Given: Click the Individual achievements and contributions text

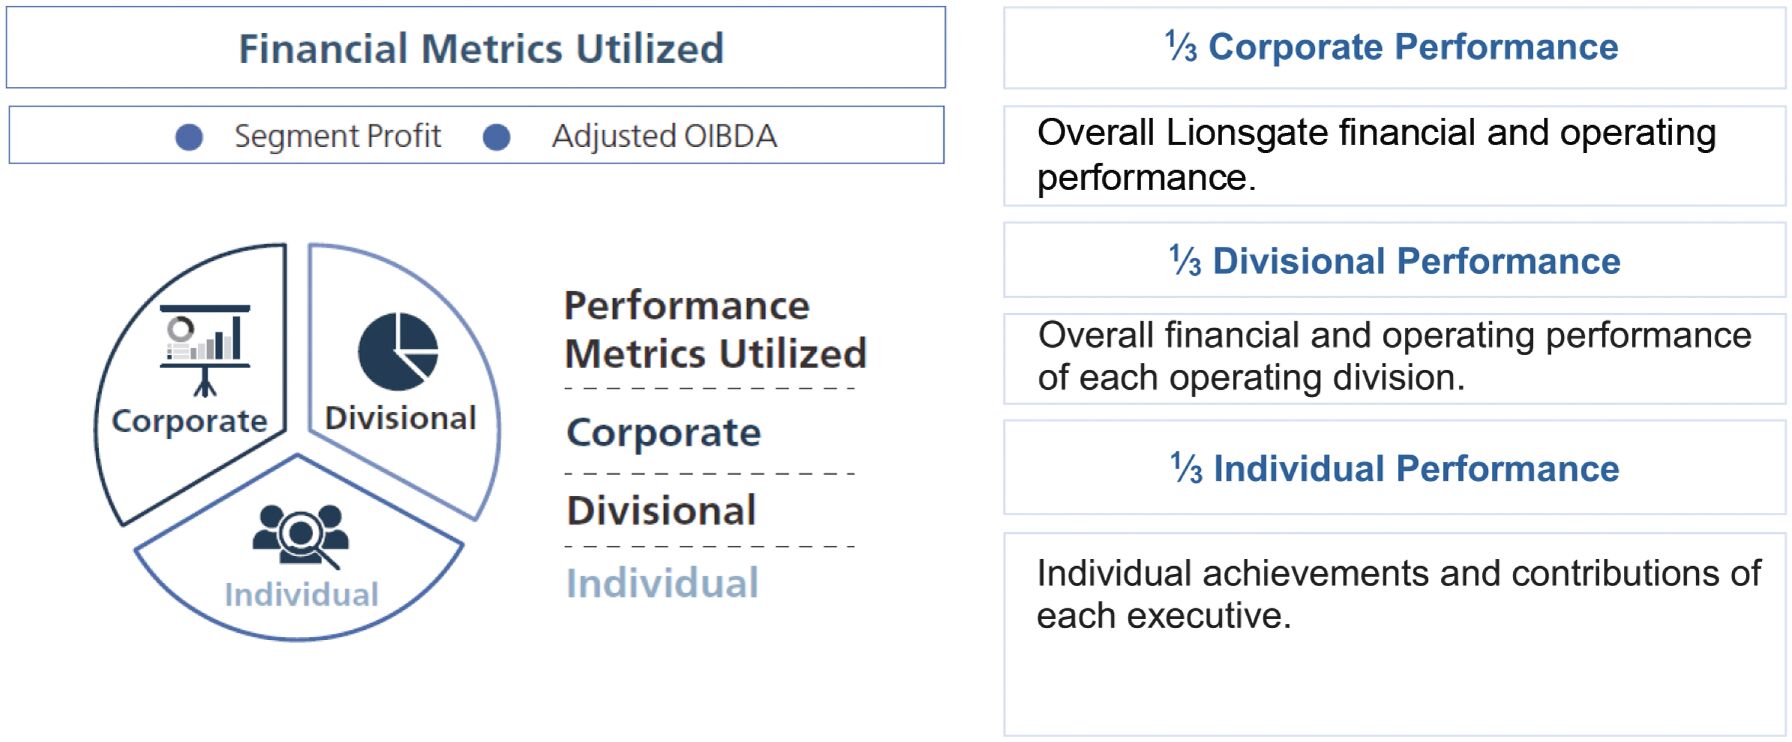Looking at the screenshot, I should (x=1398, y=594).
